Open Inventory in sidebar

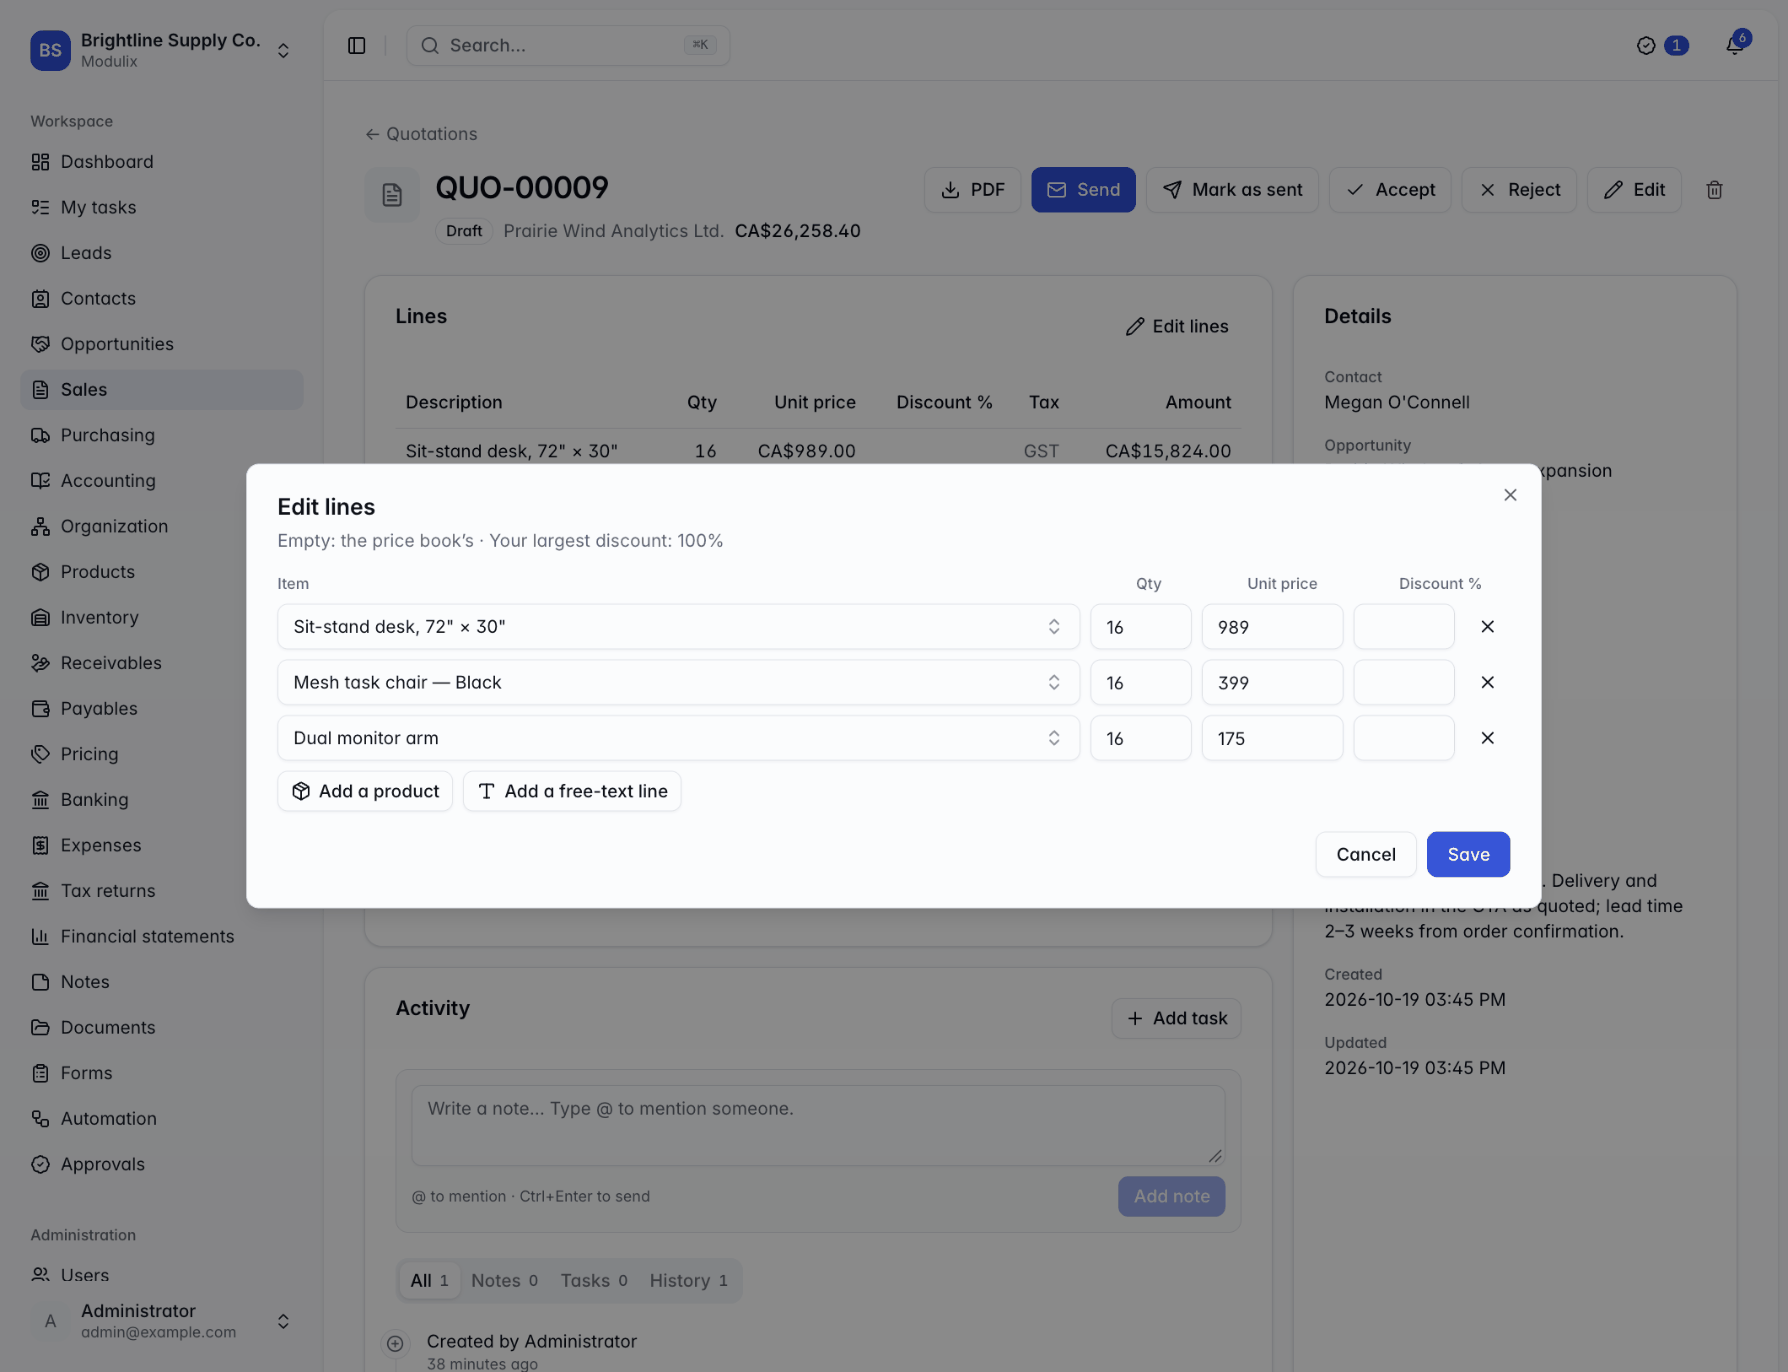tap(162, 617)
